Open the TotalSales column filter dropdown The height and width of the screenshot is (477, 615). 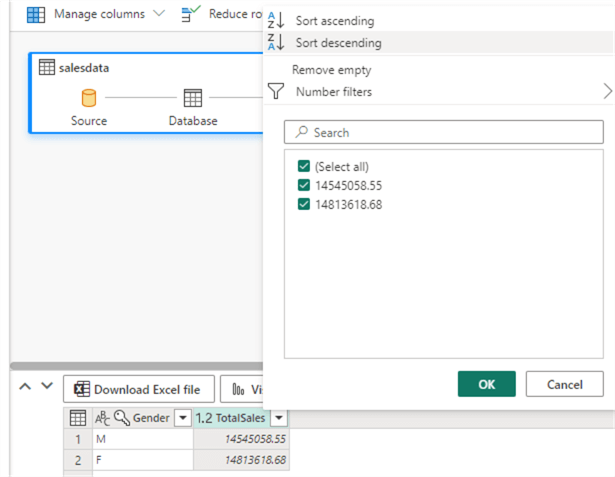point(279,418)
